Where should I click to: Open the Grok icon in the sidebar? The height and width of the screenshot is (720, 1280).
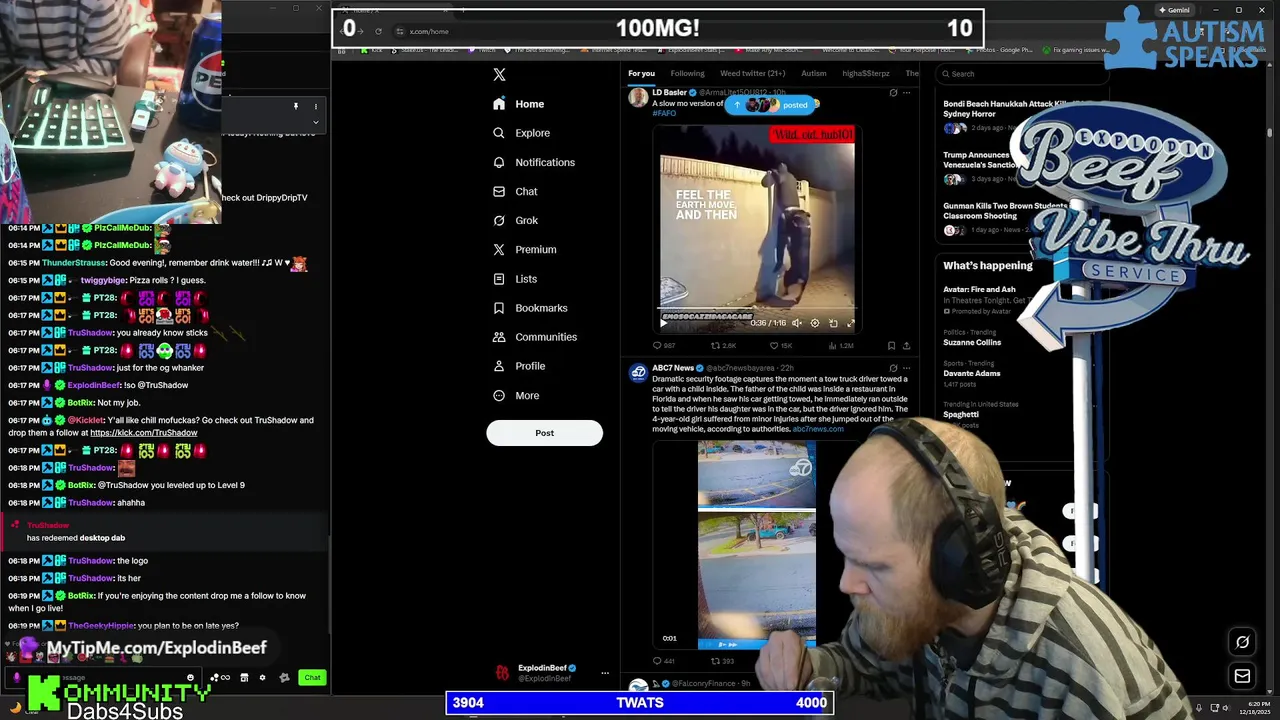coord(499,220)
